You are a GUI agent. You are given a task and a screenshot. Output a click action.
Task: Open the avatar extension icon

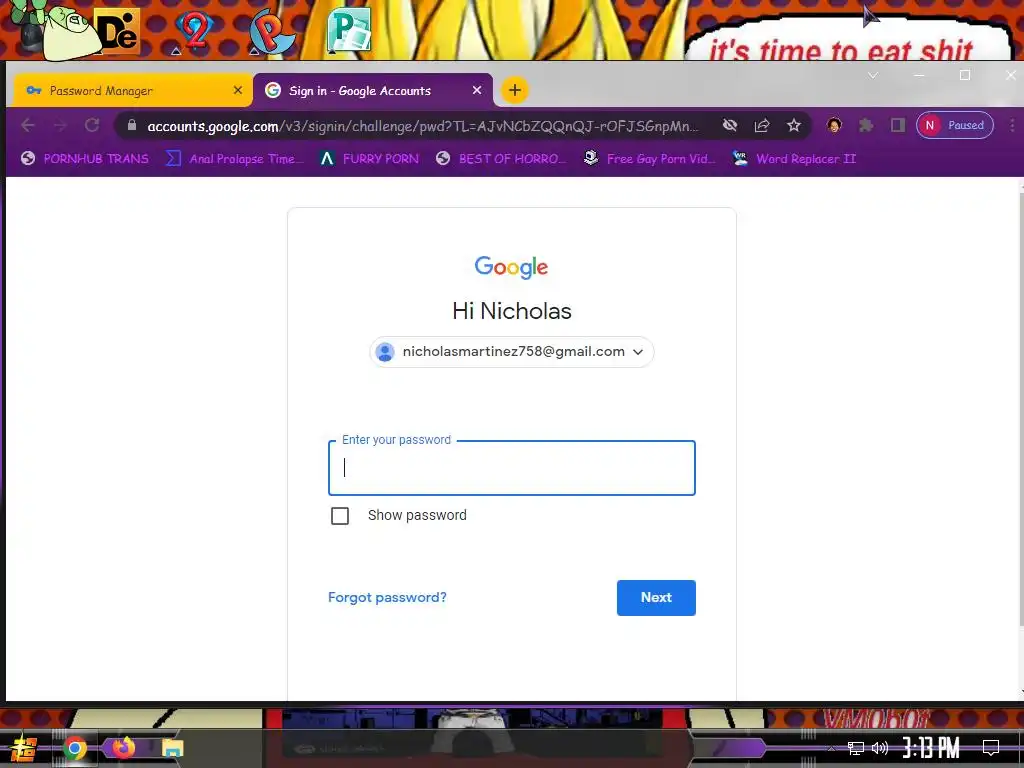(834, 125)
